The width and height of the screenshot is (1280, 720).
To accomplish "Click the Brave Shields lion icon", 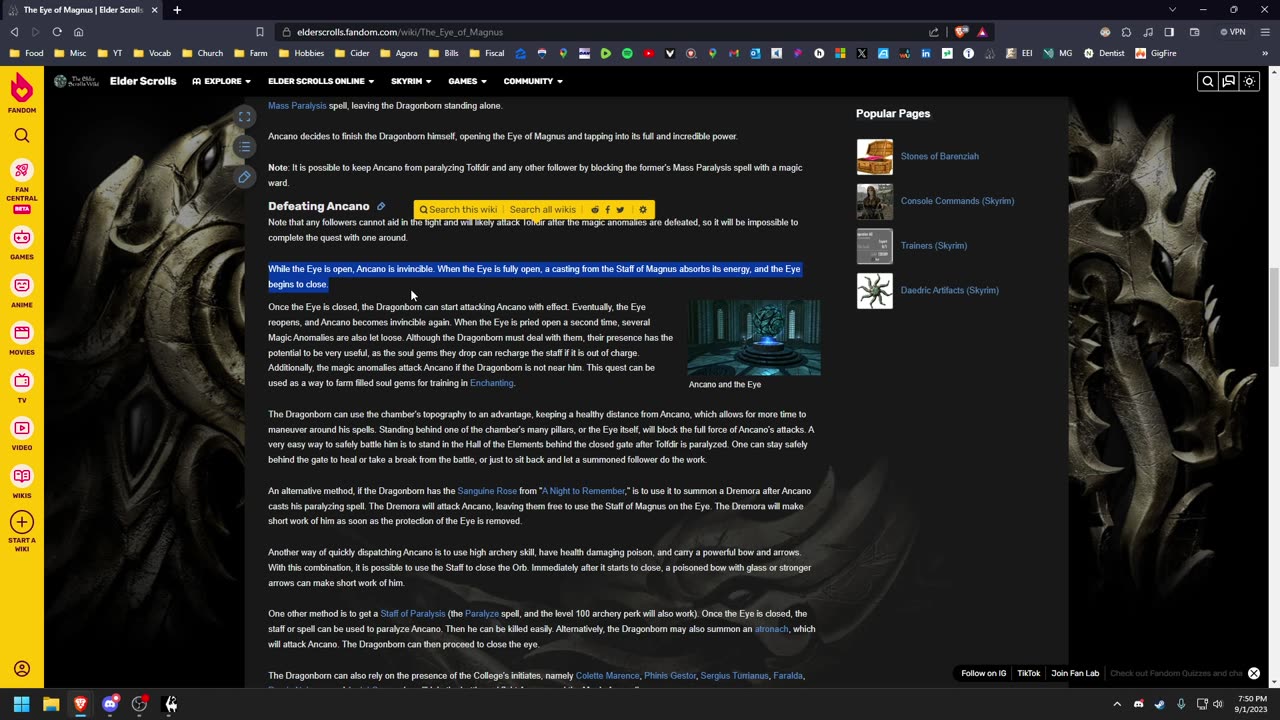I will (962, 32).
